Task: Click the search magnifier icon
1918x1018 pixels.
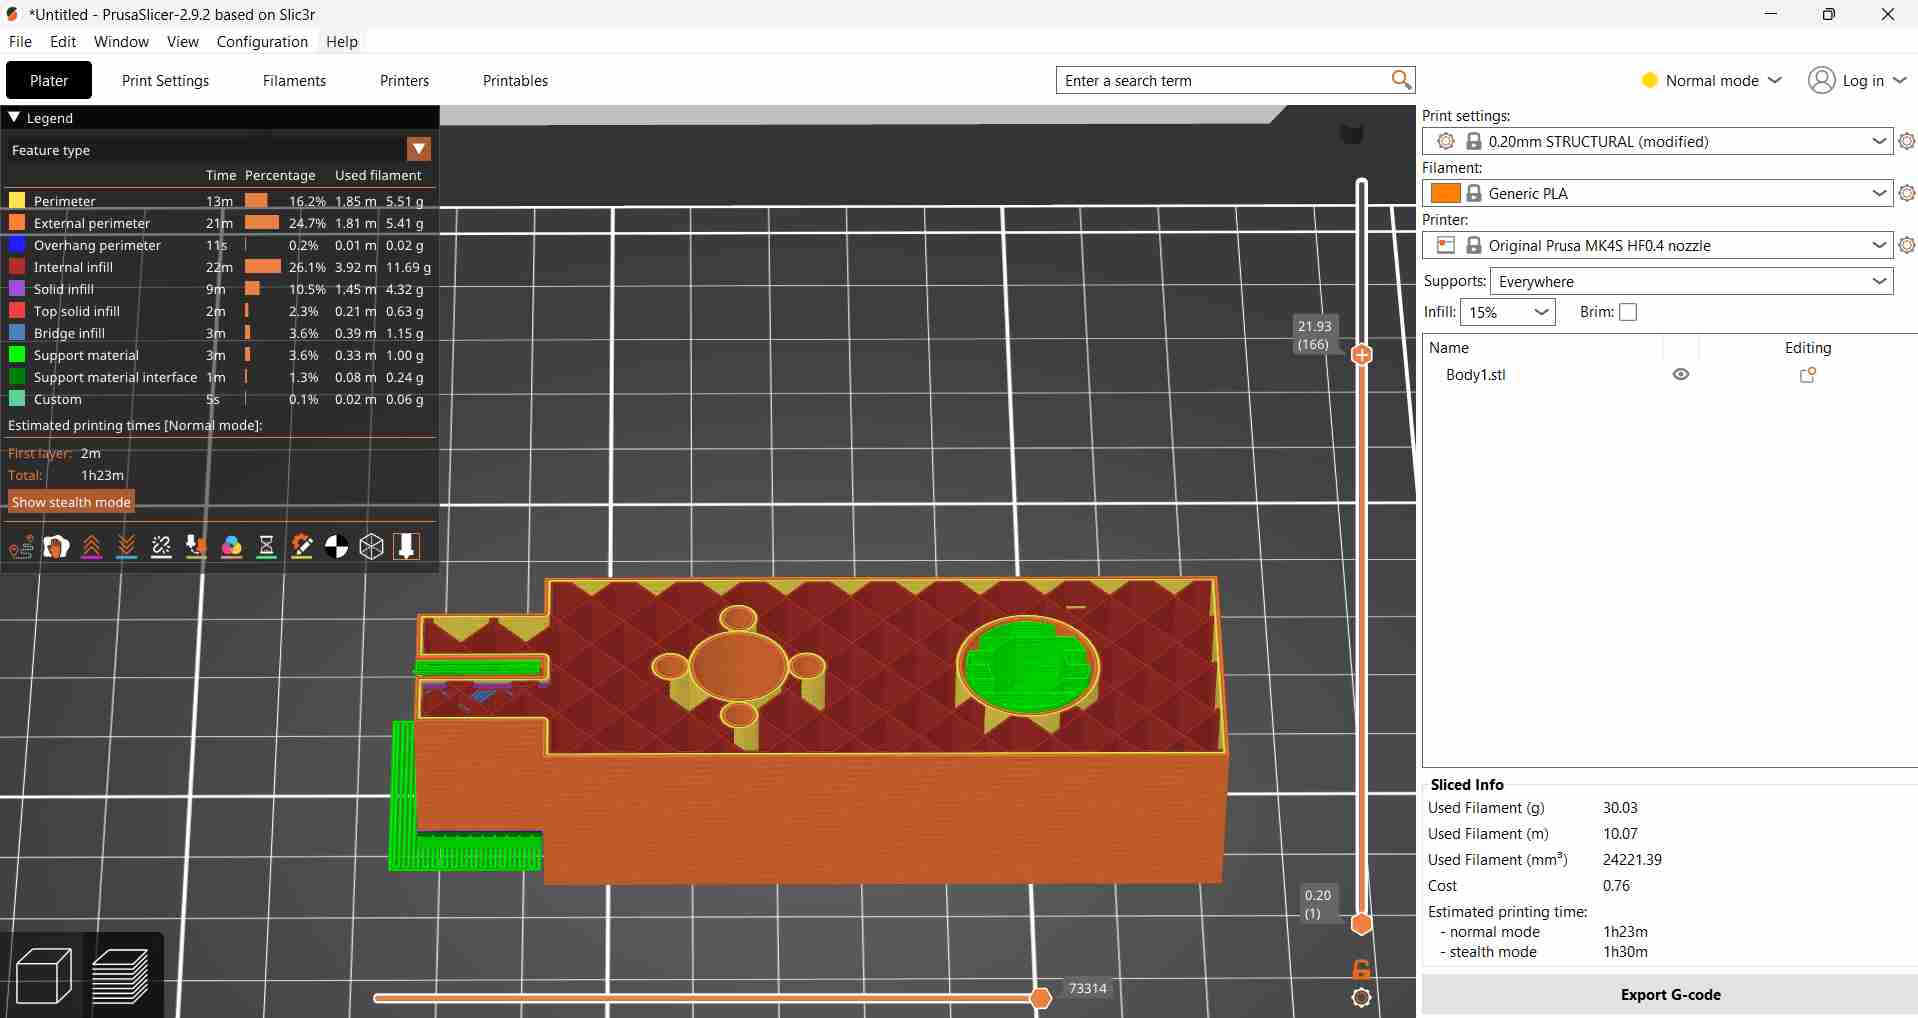Action: (1401, 80)
